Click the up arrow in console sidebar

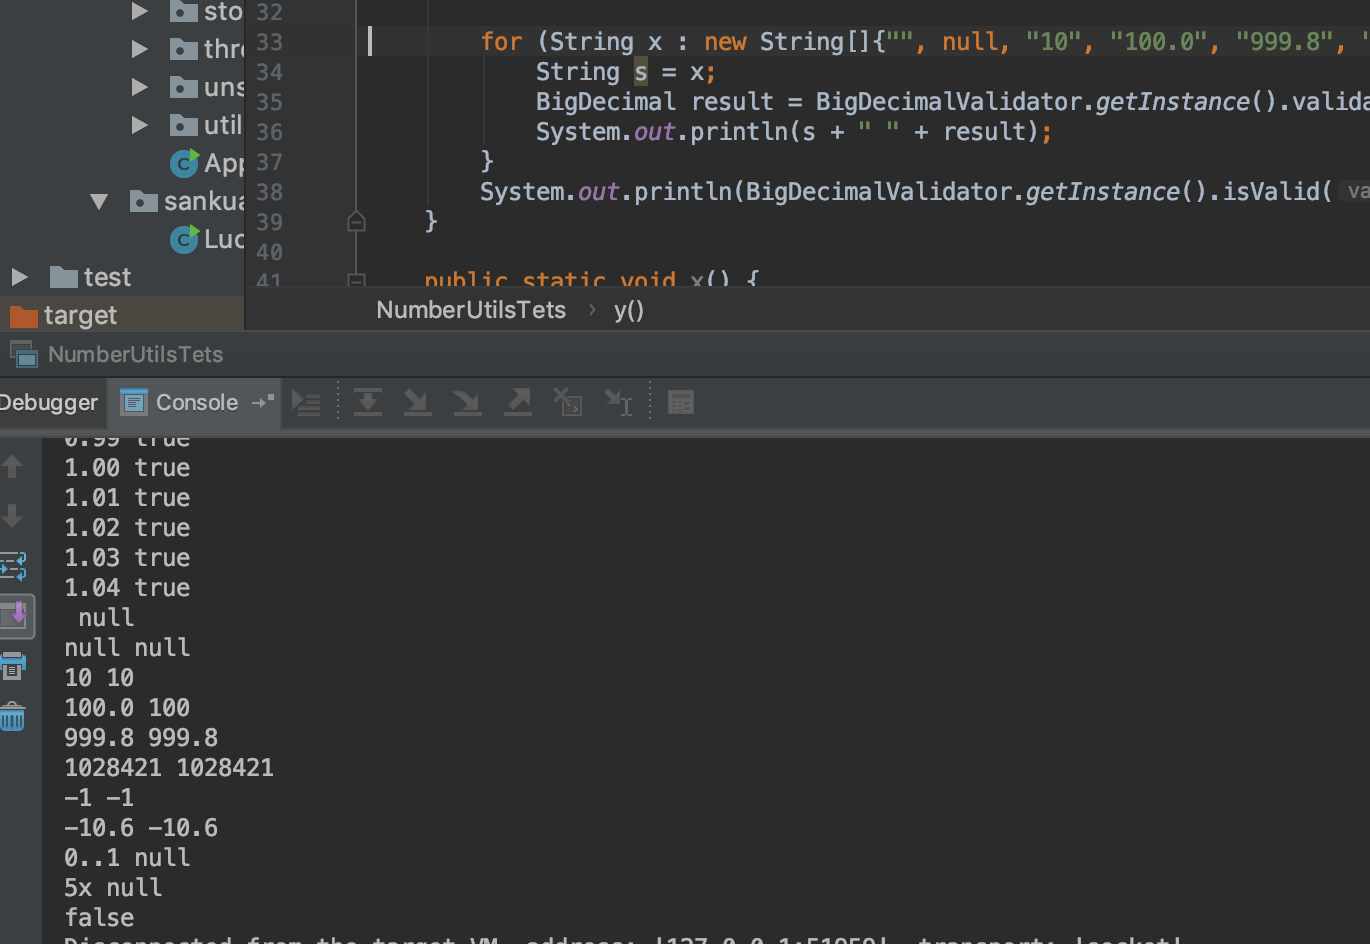pyautogui.click(x=13, y=466)
